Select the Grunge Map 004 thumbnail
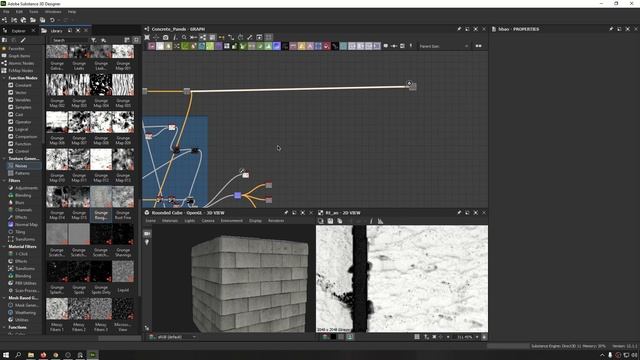This screenshot has width=640, height=360. click(x=101, y=84)
